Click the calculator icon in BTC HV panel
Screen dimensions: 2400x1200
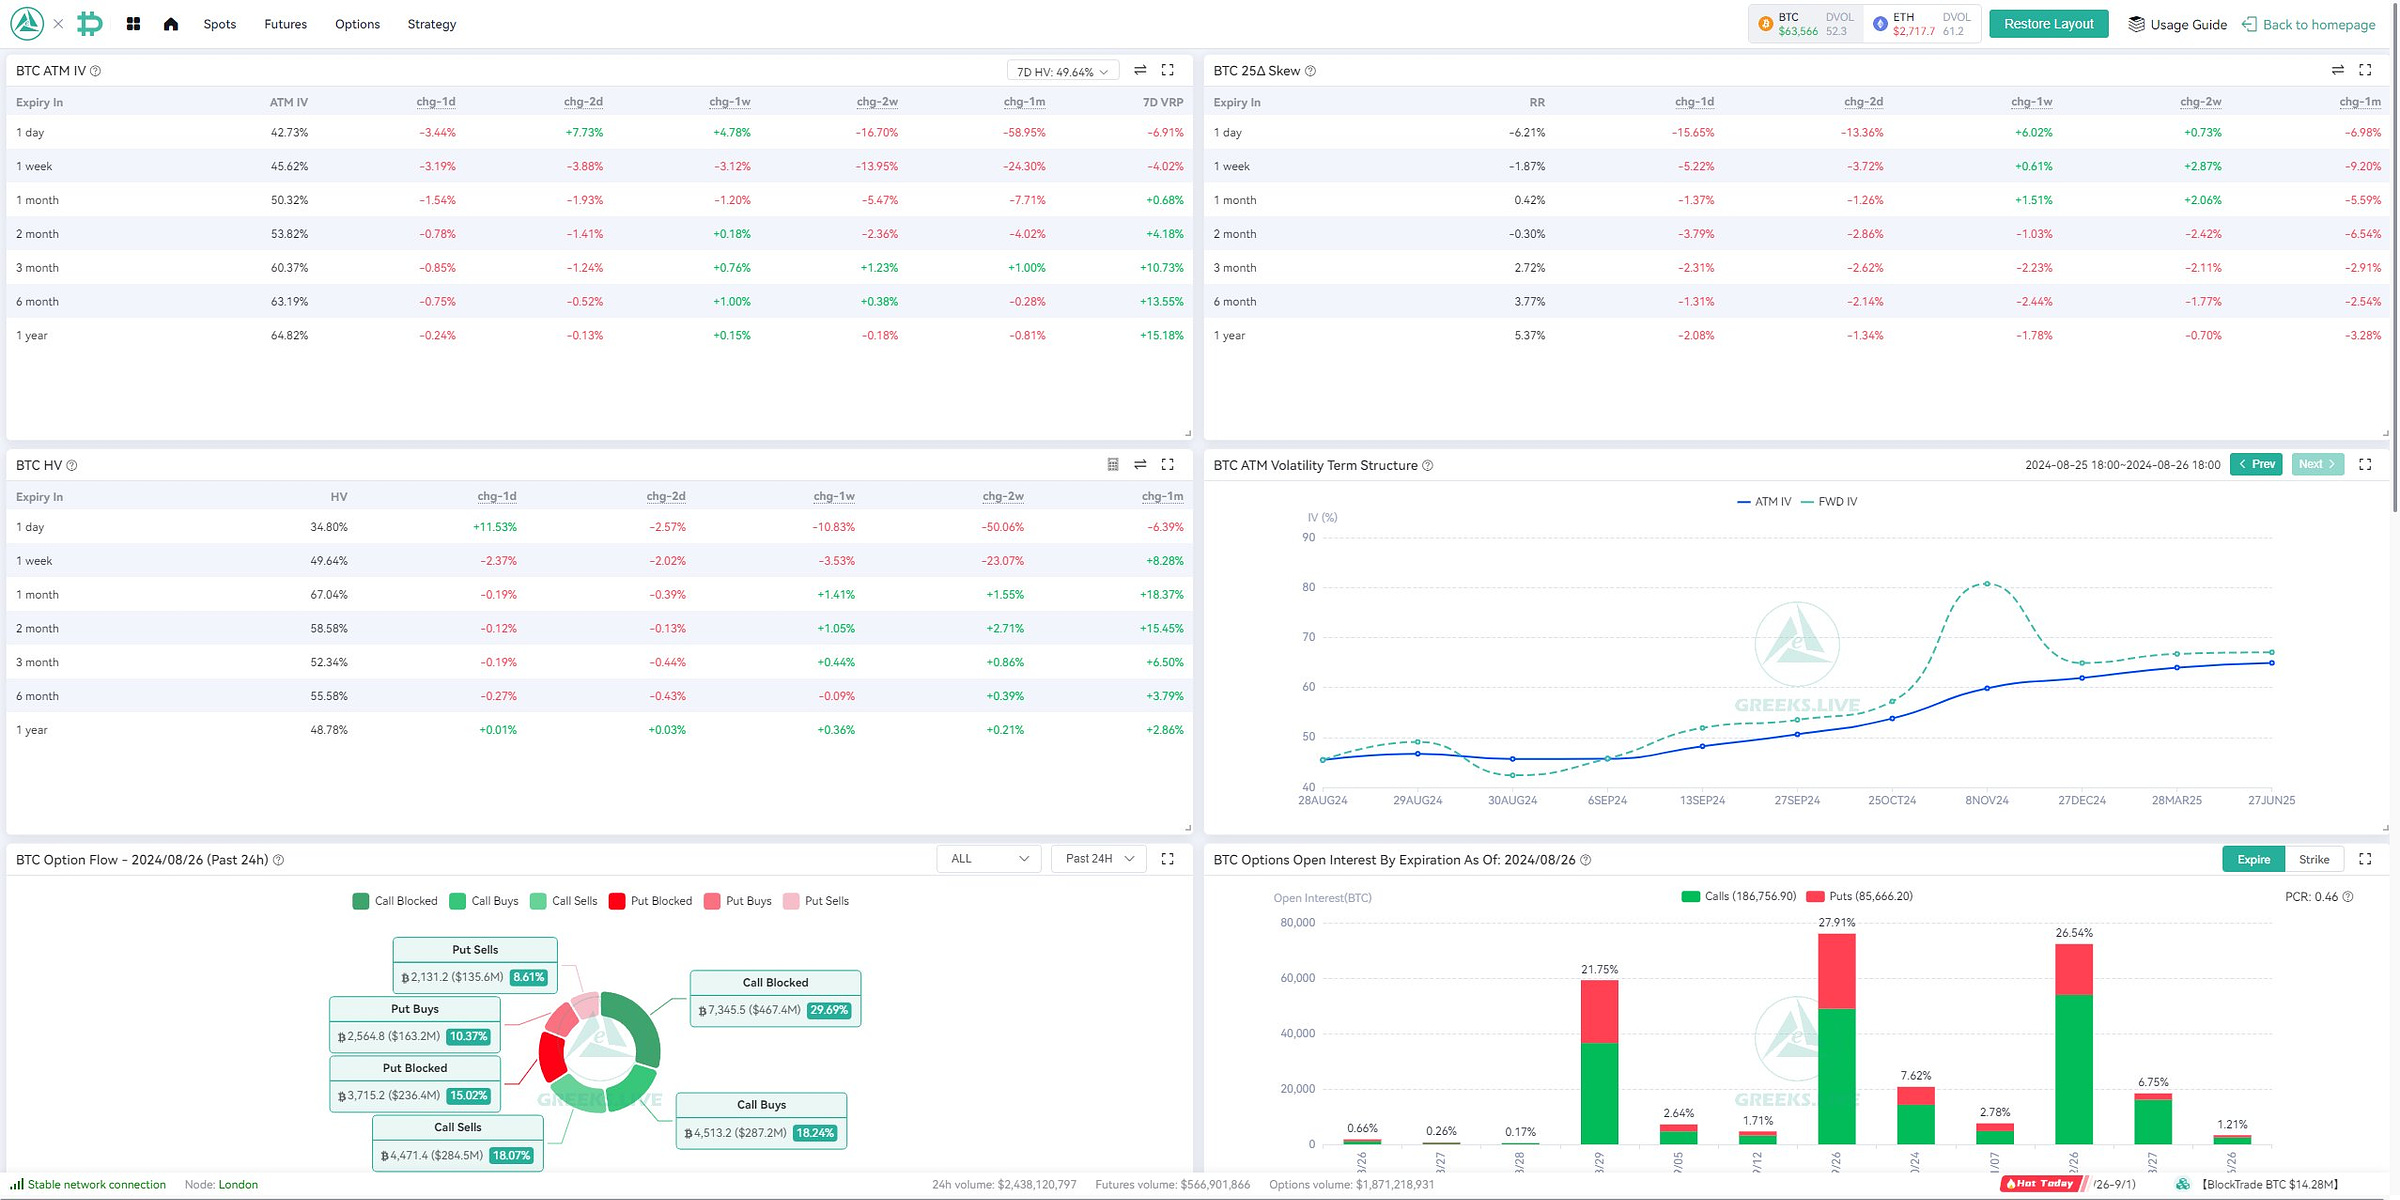tap(1113, 464)
